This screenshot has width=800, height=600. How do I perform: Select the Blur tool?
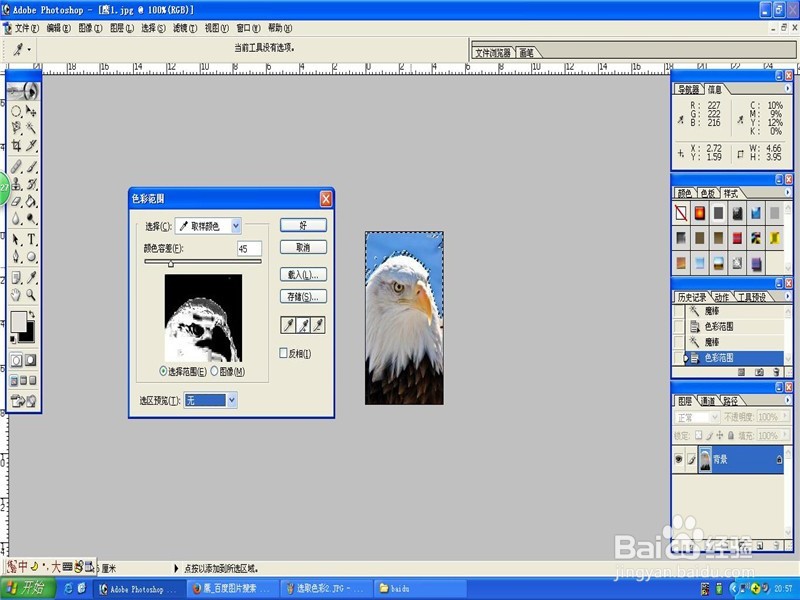16,218
